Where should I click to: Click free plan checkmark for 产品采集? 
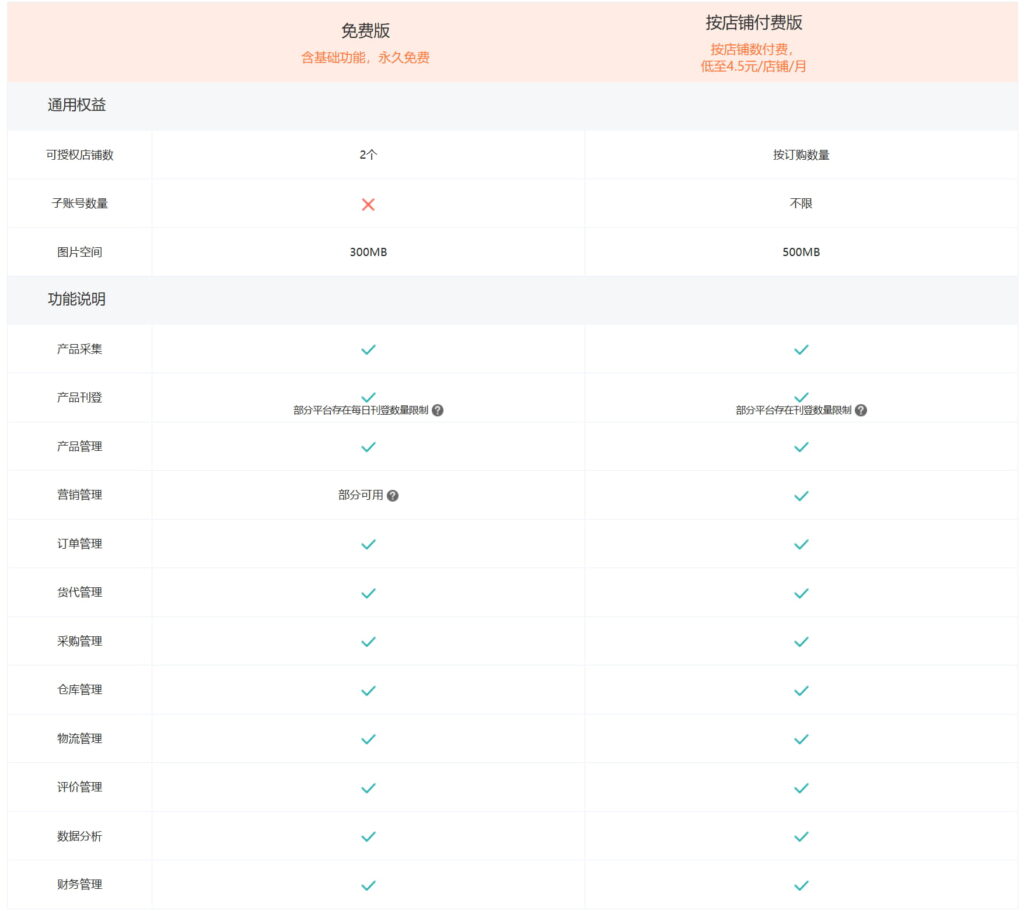[368, 350]
